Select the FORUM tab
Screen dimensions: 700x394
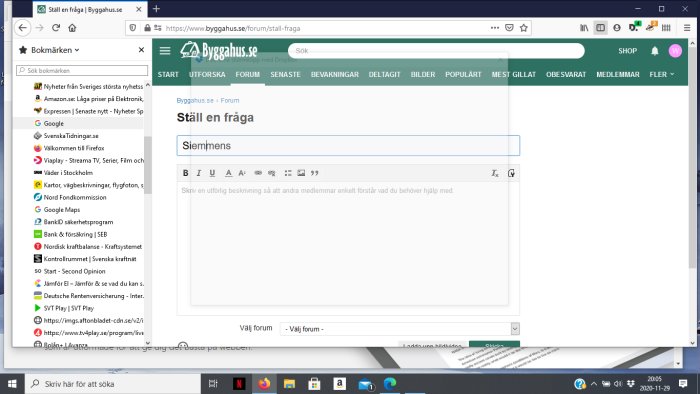[248, 75]
